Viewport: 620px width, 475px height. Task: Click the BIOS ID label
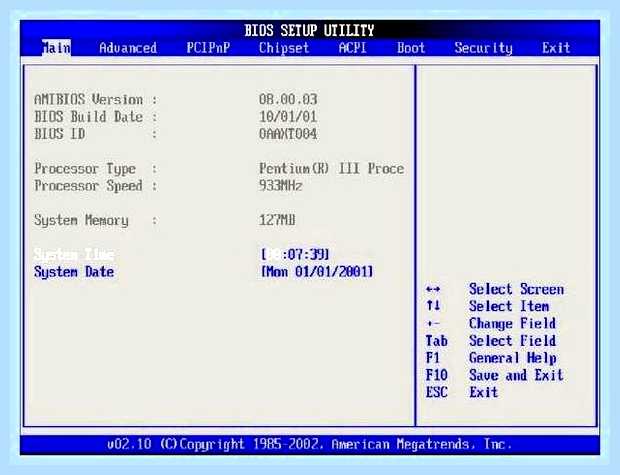pyautogui.click(x=60, y=134)
